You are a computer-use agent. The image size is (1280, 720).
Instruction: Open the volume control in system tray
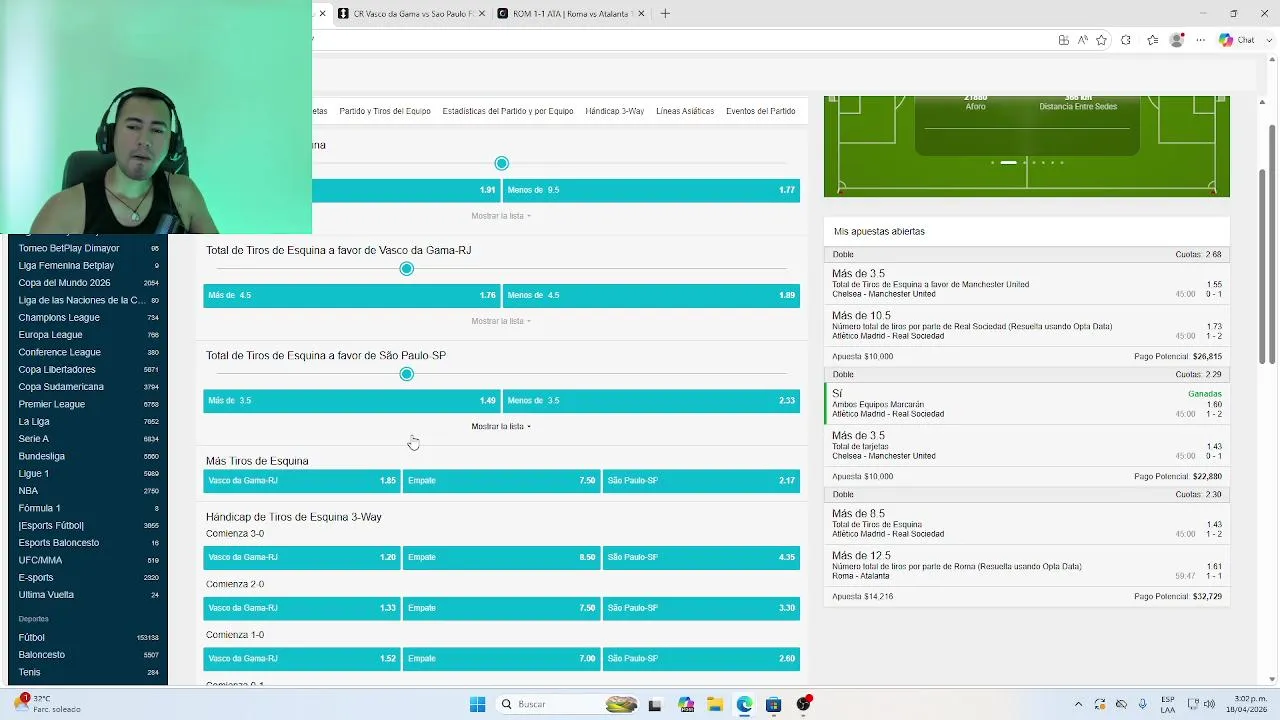(1209, 704)
